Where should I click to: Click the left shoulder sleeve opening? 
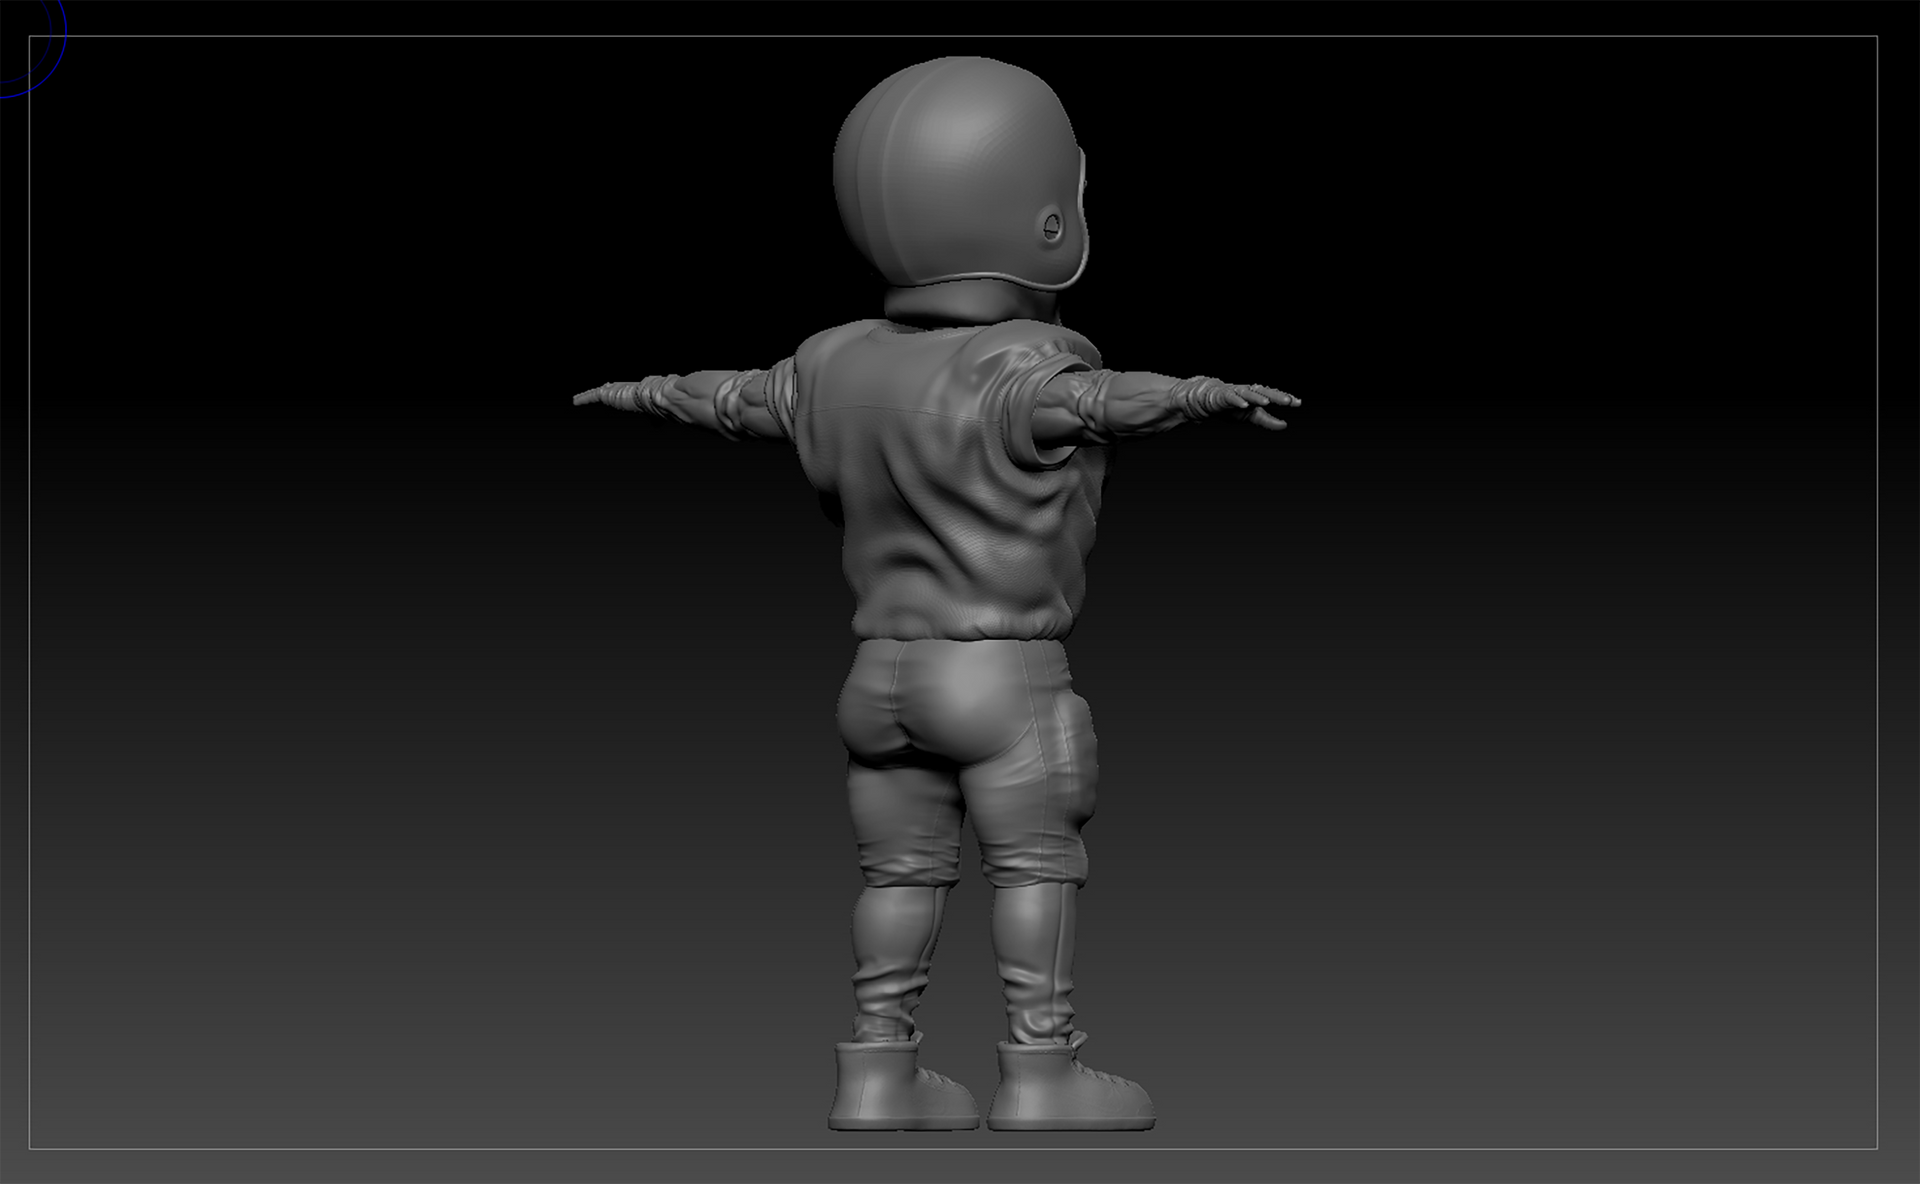(782, 395)
